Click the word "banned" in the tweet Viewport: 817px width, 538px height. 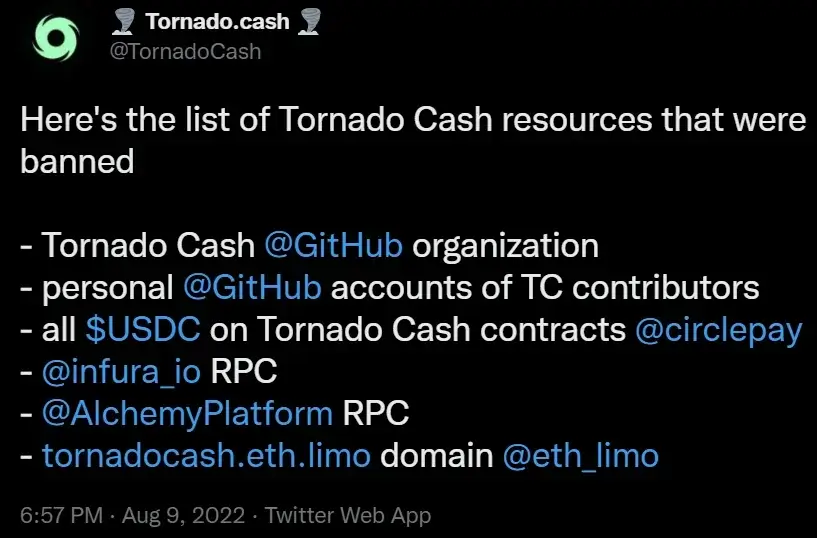pyautogui.click(x=77, y=161)
